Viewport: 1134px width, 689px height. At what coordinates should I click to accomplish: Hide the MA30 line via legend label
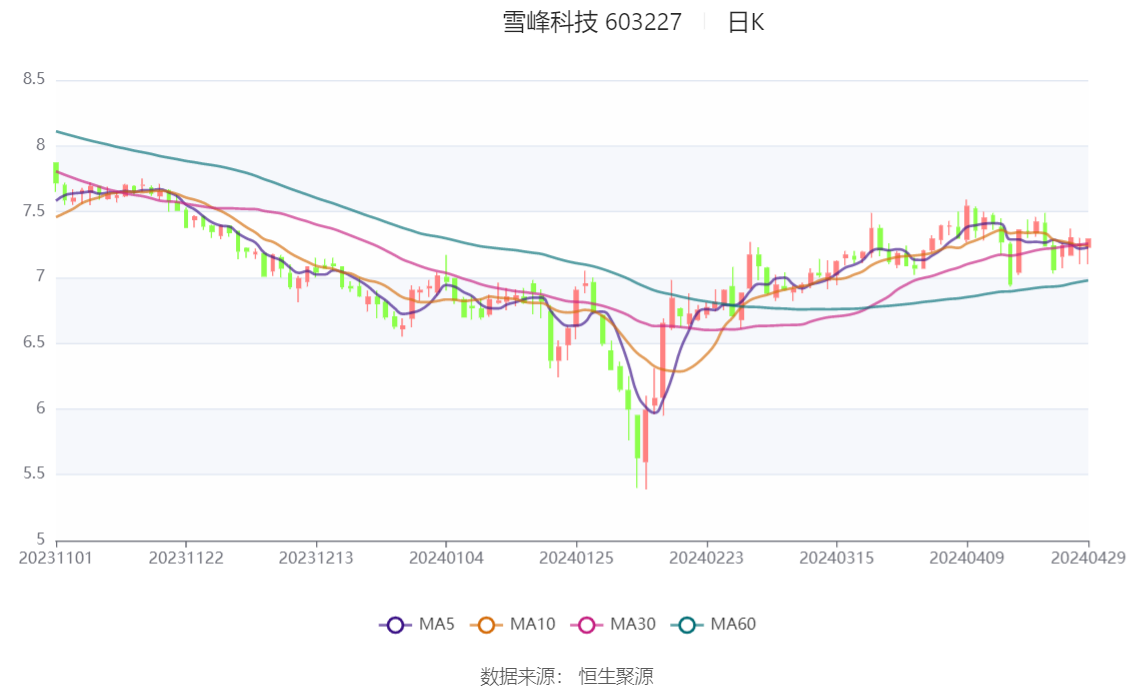point(633,624)
